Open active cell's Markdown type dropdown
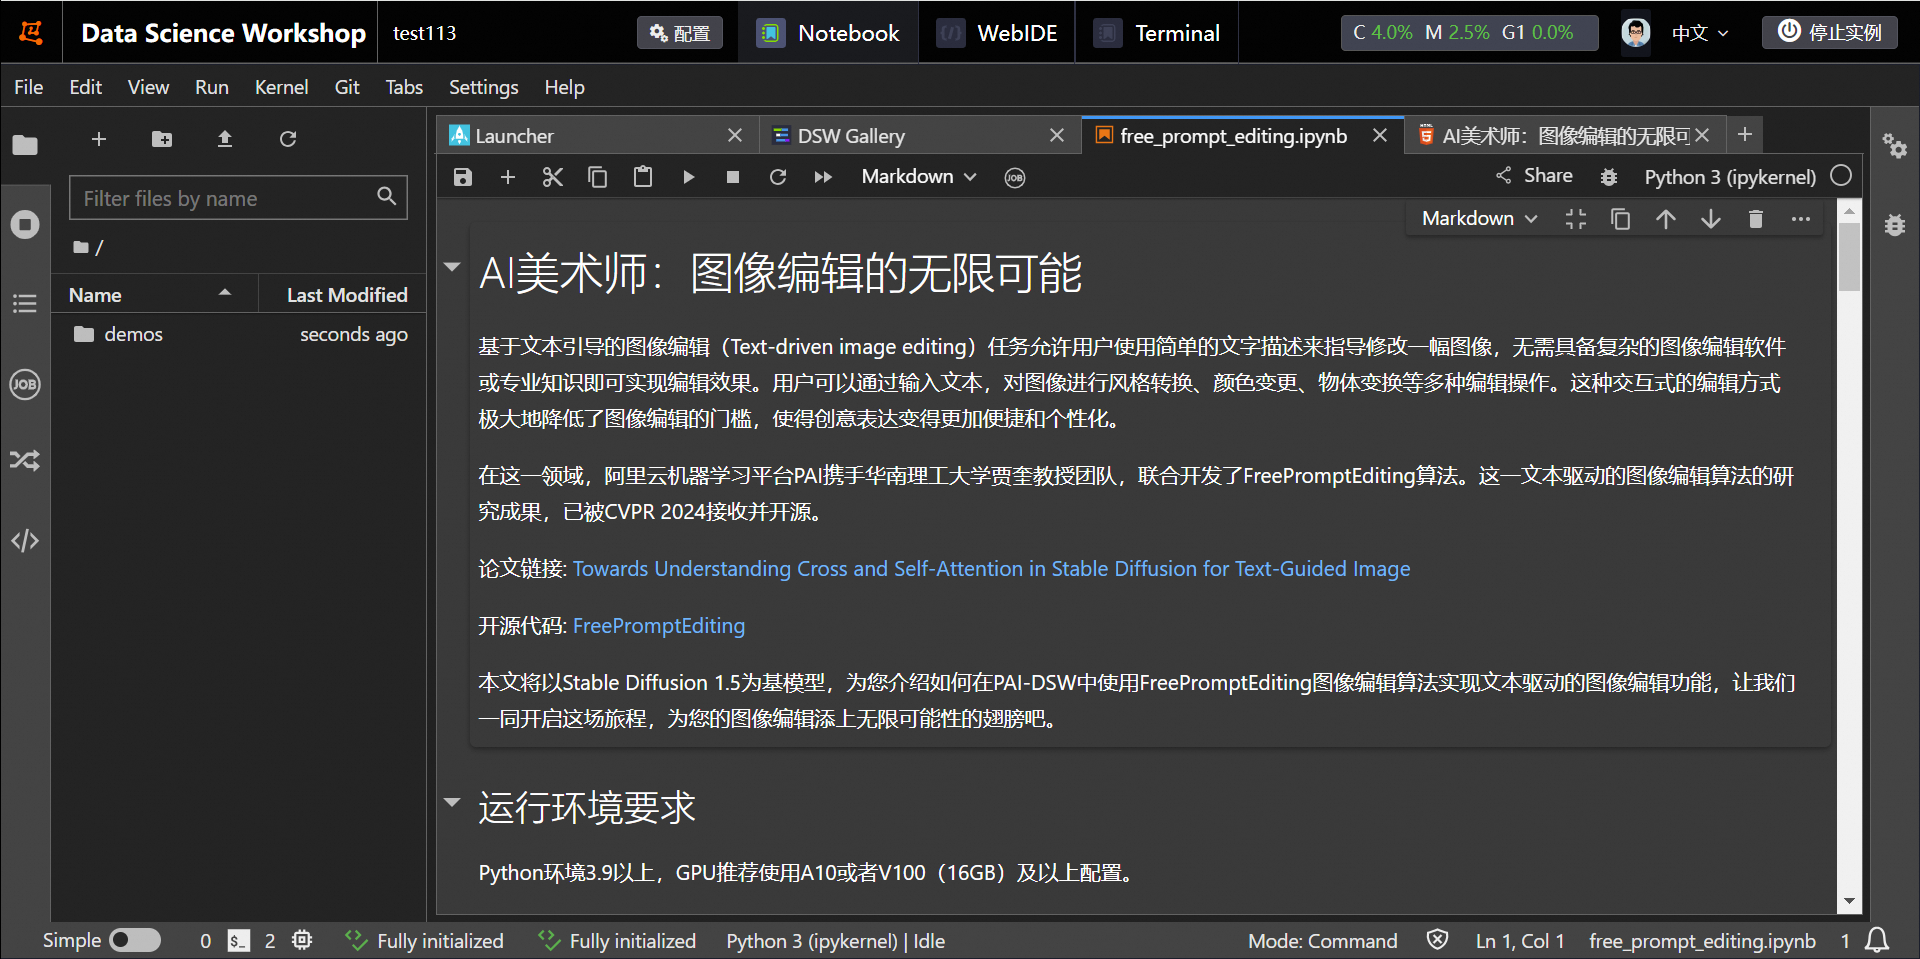 point(1480,219)
